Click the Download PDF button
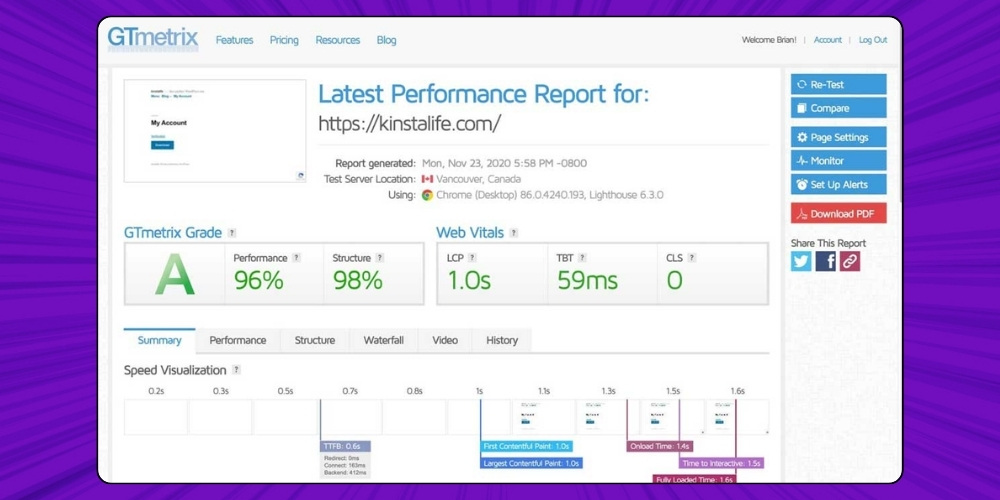The width and height of the screenshot is (1000, 500). (x=838, y=213)
